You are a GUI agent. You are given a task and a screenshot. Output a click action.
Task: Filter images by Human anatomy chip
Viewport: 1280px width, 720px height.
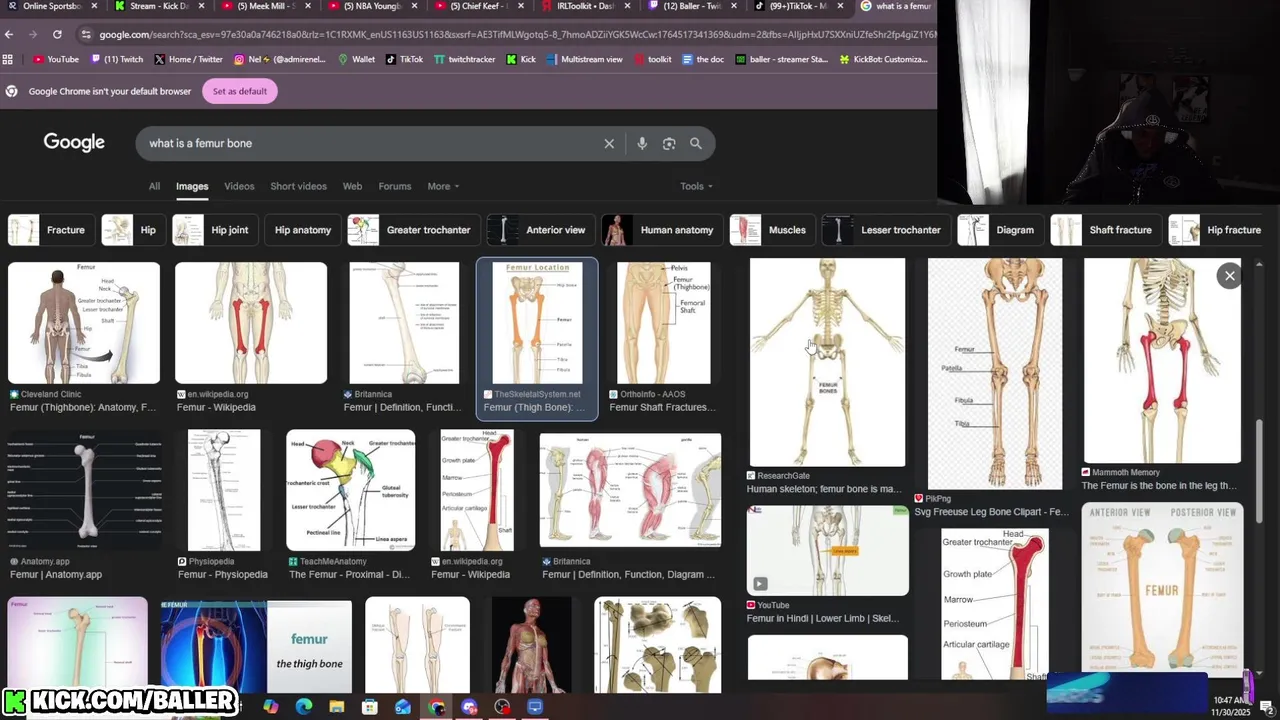661,230
